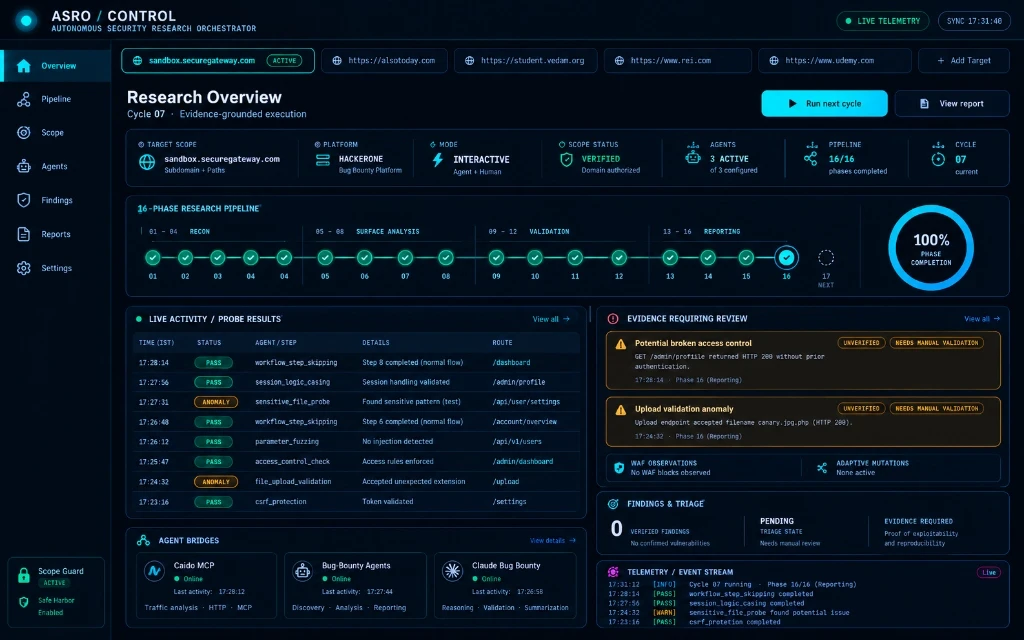Click Run next cycle button
This screenshot has height=640, width=1024.
click(x=824, y=103)
